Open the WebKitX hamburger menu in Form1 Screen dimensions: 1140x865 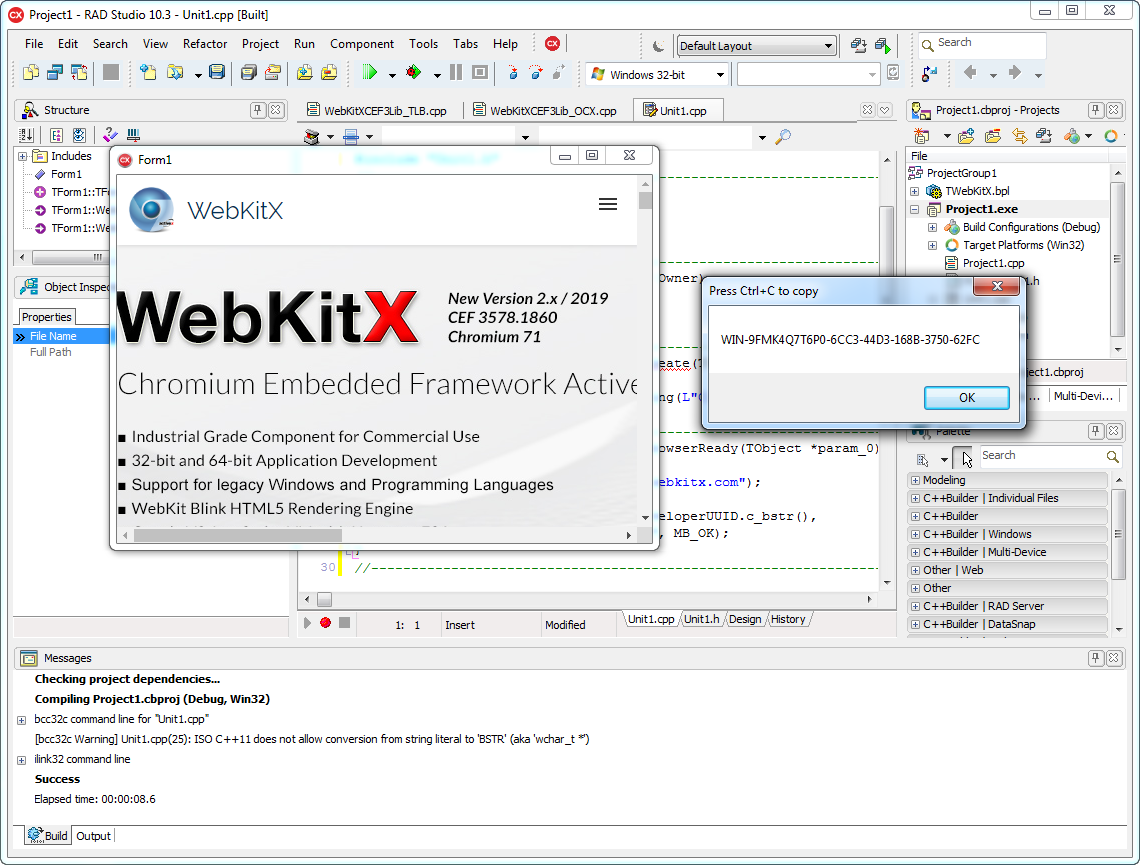coord(608,204)
